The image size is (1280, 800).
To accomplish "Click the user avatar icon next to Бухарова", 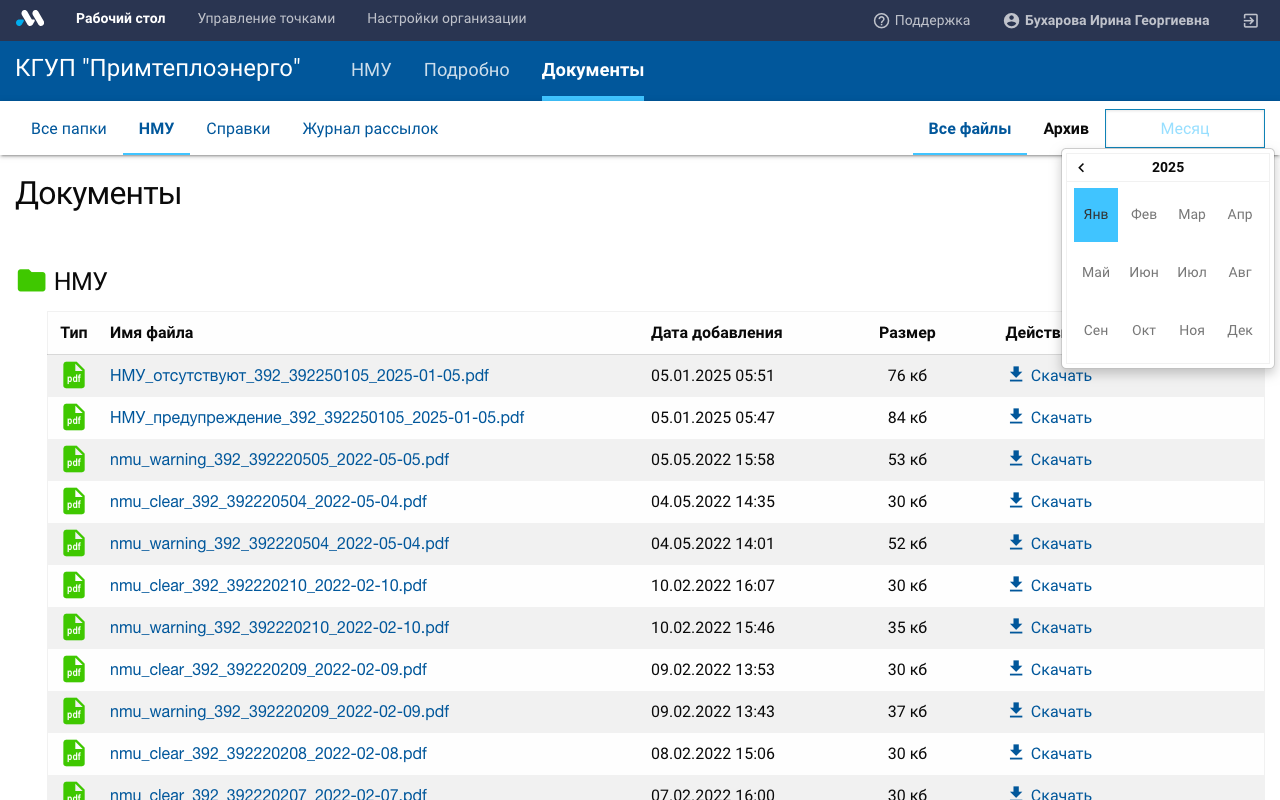I will pyautogui.click(x=1011, y=20).
